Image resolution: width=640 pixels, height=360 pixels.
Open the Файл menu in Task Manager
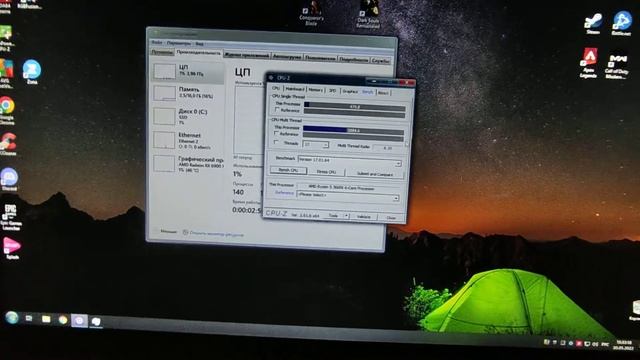tap(157, 42)
